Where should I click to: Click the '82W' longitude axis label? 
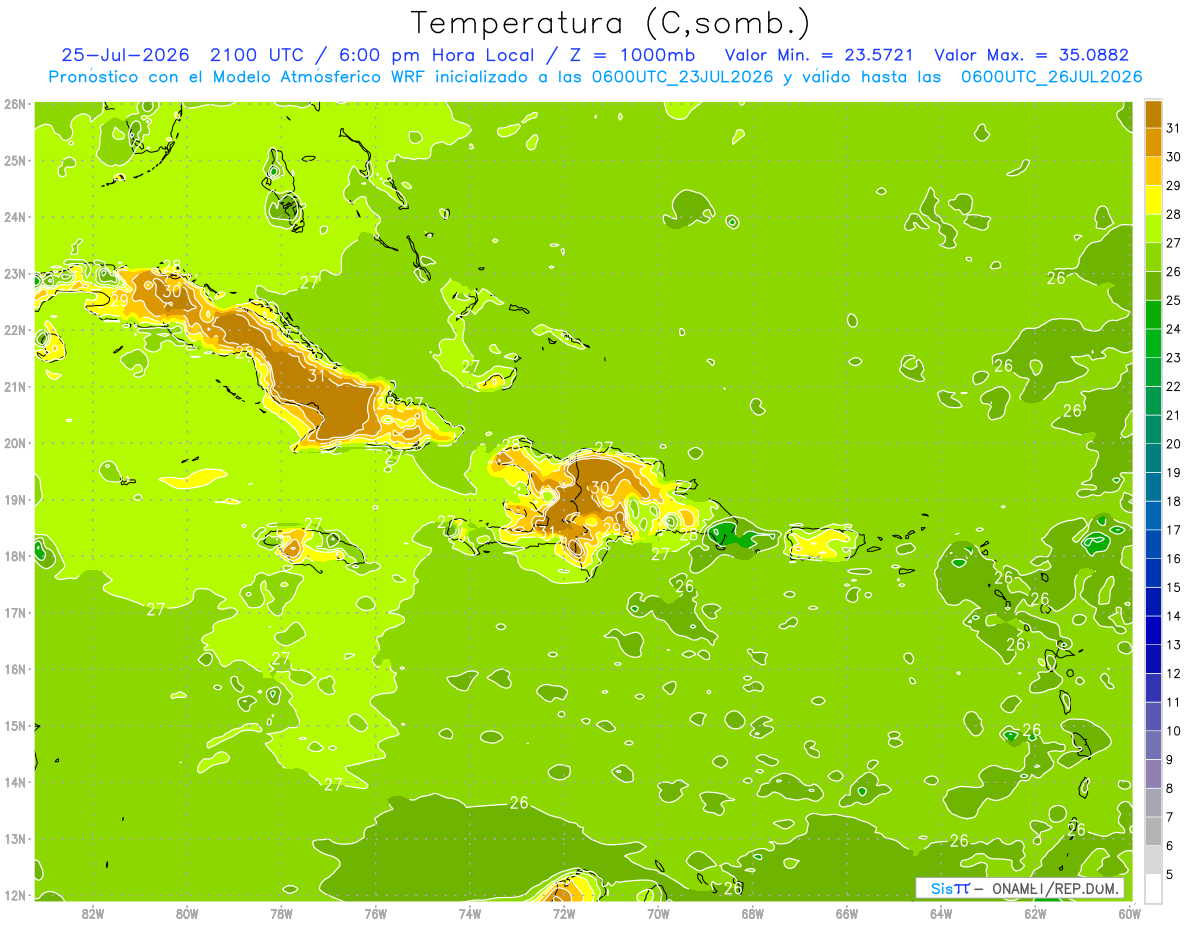pyautogui.click(x=93, y=913)
